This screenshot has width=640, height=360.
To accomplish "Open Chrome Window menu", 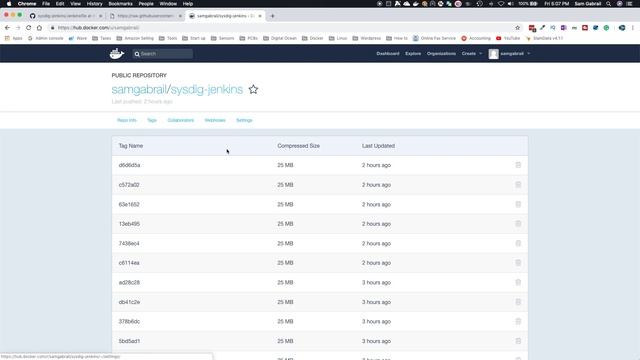I will tap(168, 4).
